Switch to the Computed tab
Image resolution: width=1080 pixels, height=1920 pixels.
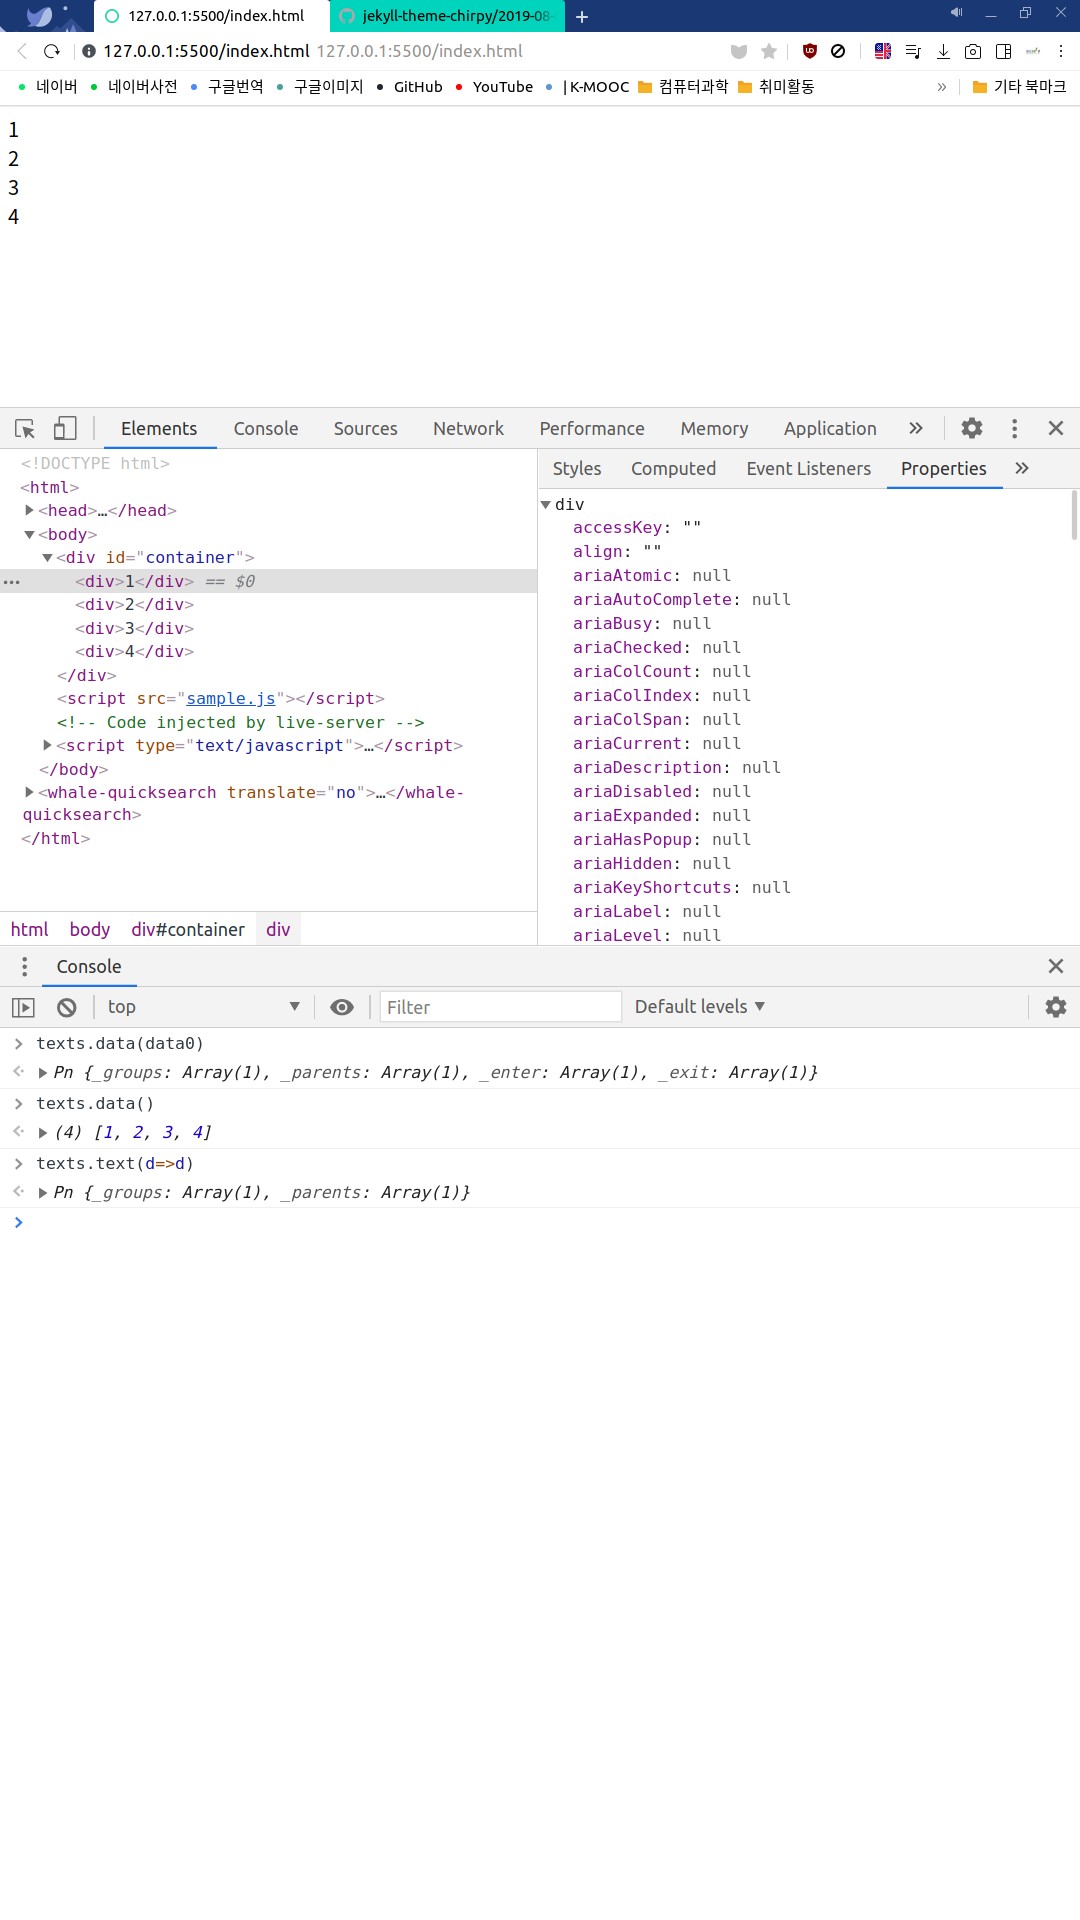click(673, 469)
